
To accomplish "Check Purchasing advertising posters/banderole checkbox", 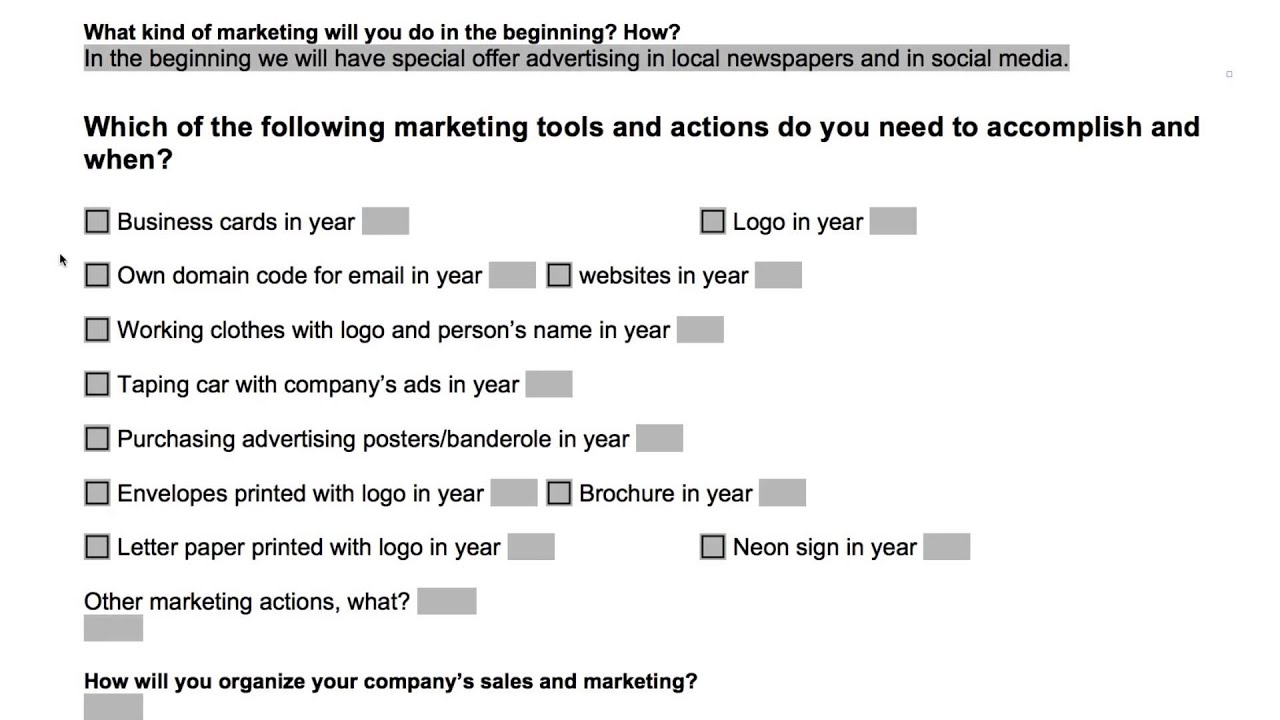I will pyautogui.click(x=97, y=438).
